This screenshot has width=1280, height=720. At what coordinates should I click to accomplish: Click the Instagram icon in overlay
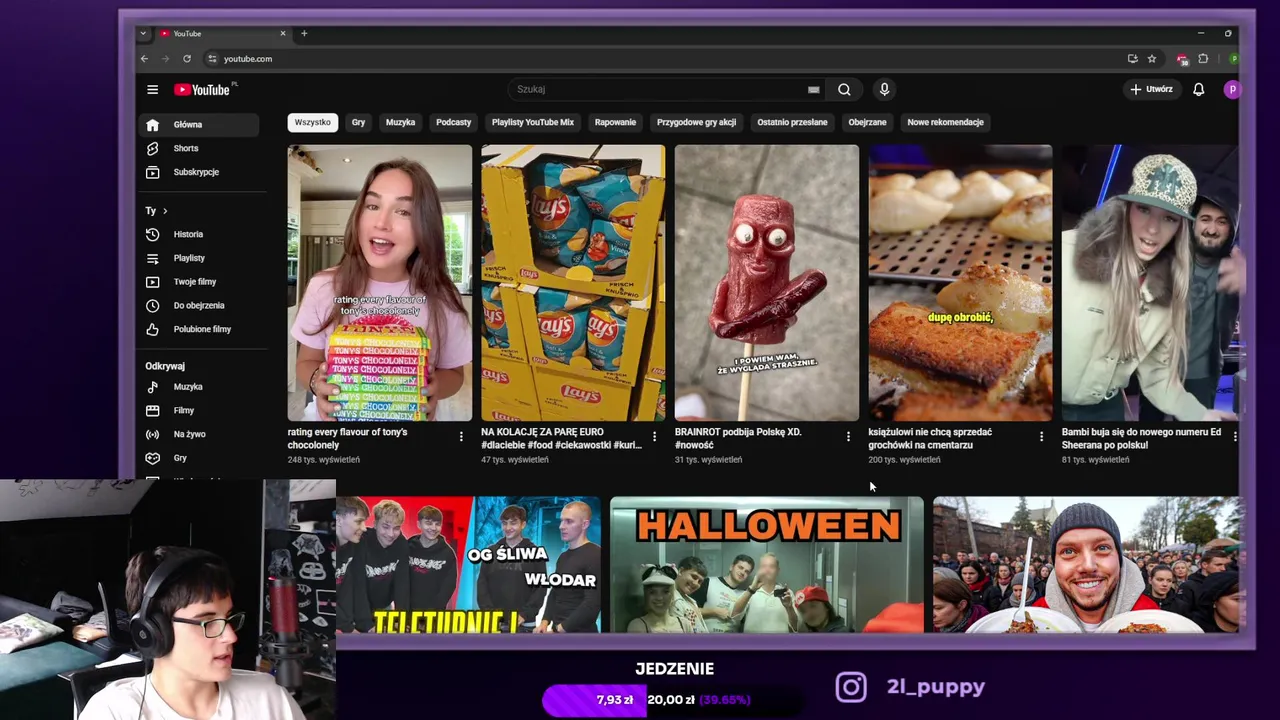click(851, 687)
